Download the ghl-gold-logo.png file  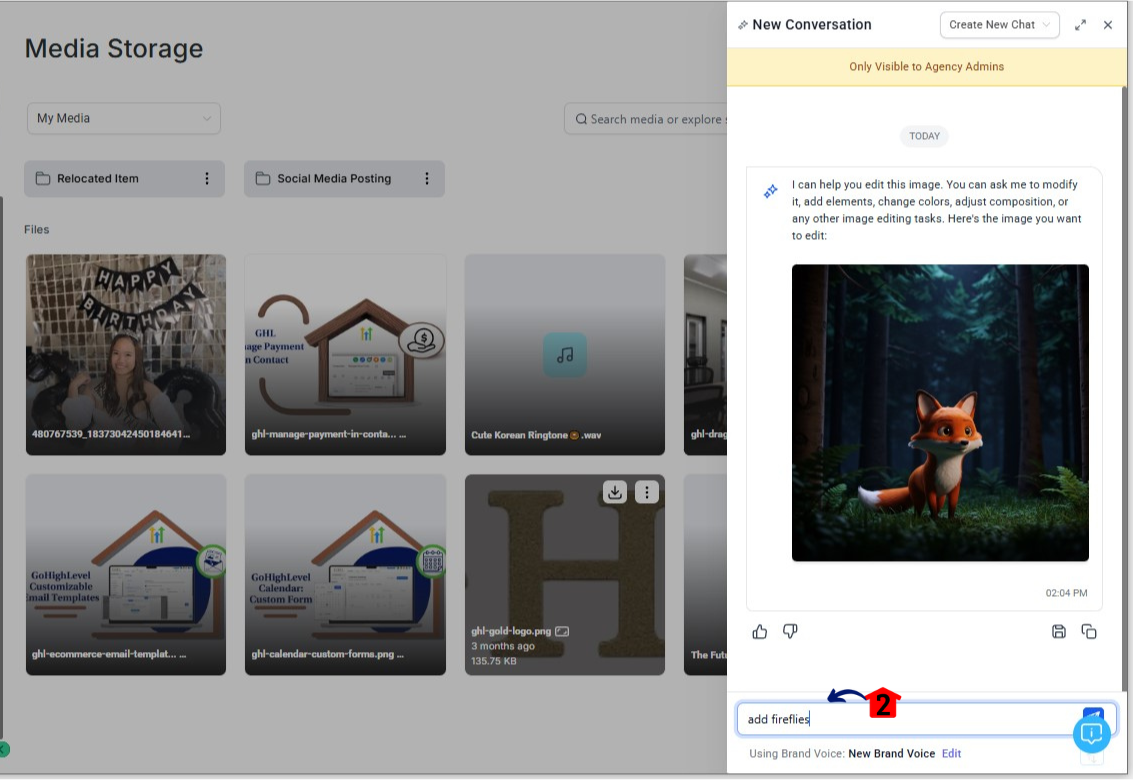(x=615, y=491)
